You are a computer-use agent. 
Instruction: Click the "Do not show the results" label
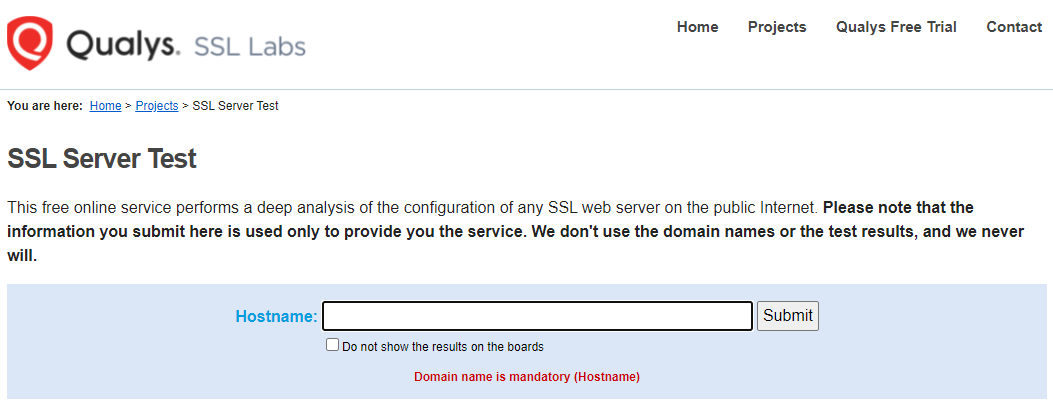[443, 347]
